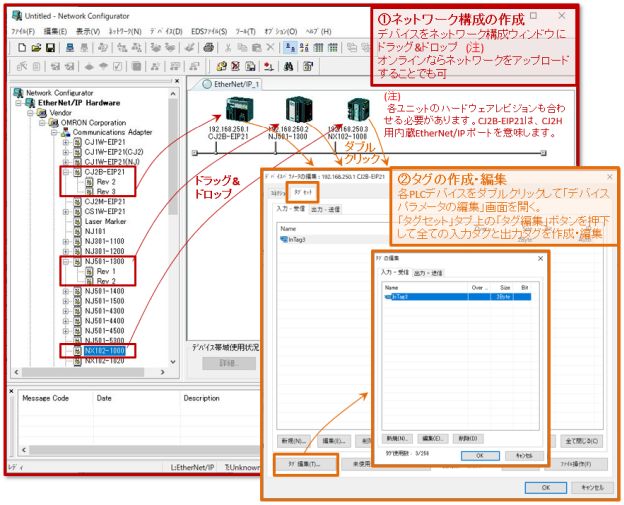Screen dimensions: 624x505
Task: Switch to the EtherNet/IP_1 network tab
Action: pyautogui.click(x=235, y=84)
